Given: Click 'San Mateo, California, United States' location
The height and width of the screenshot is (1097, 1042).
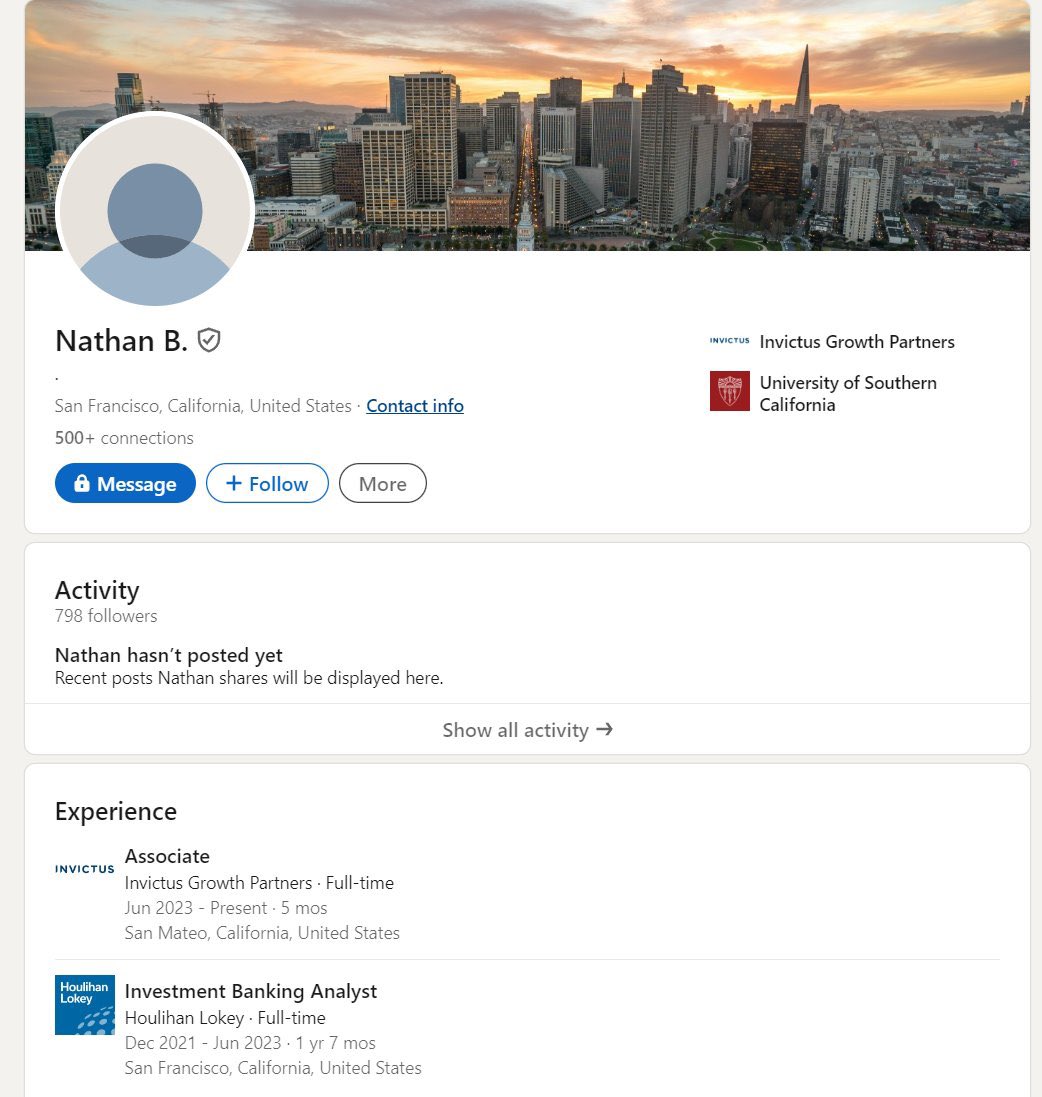Looking at the screenshot, I should pyautogui.click(x=262, y=933).
